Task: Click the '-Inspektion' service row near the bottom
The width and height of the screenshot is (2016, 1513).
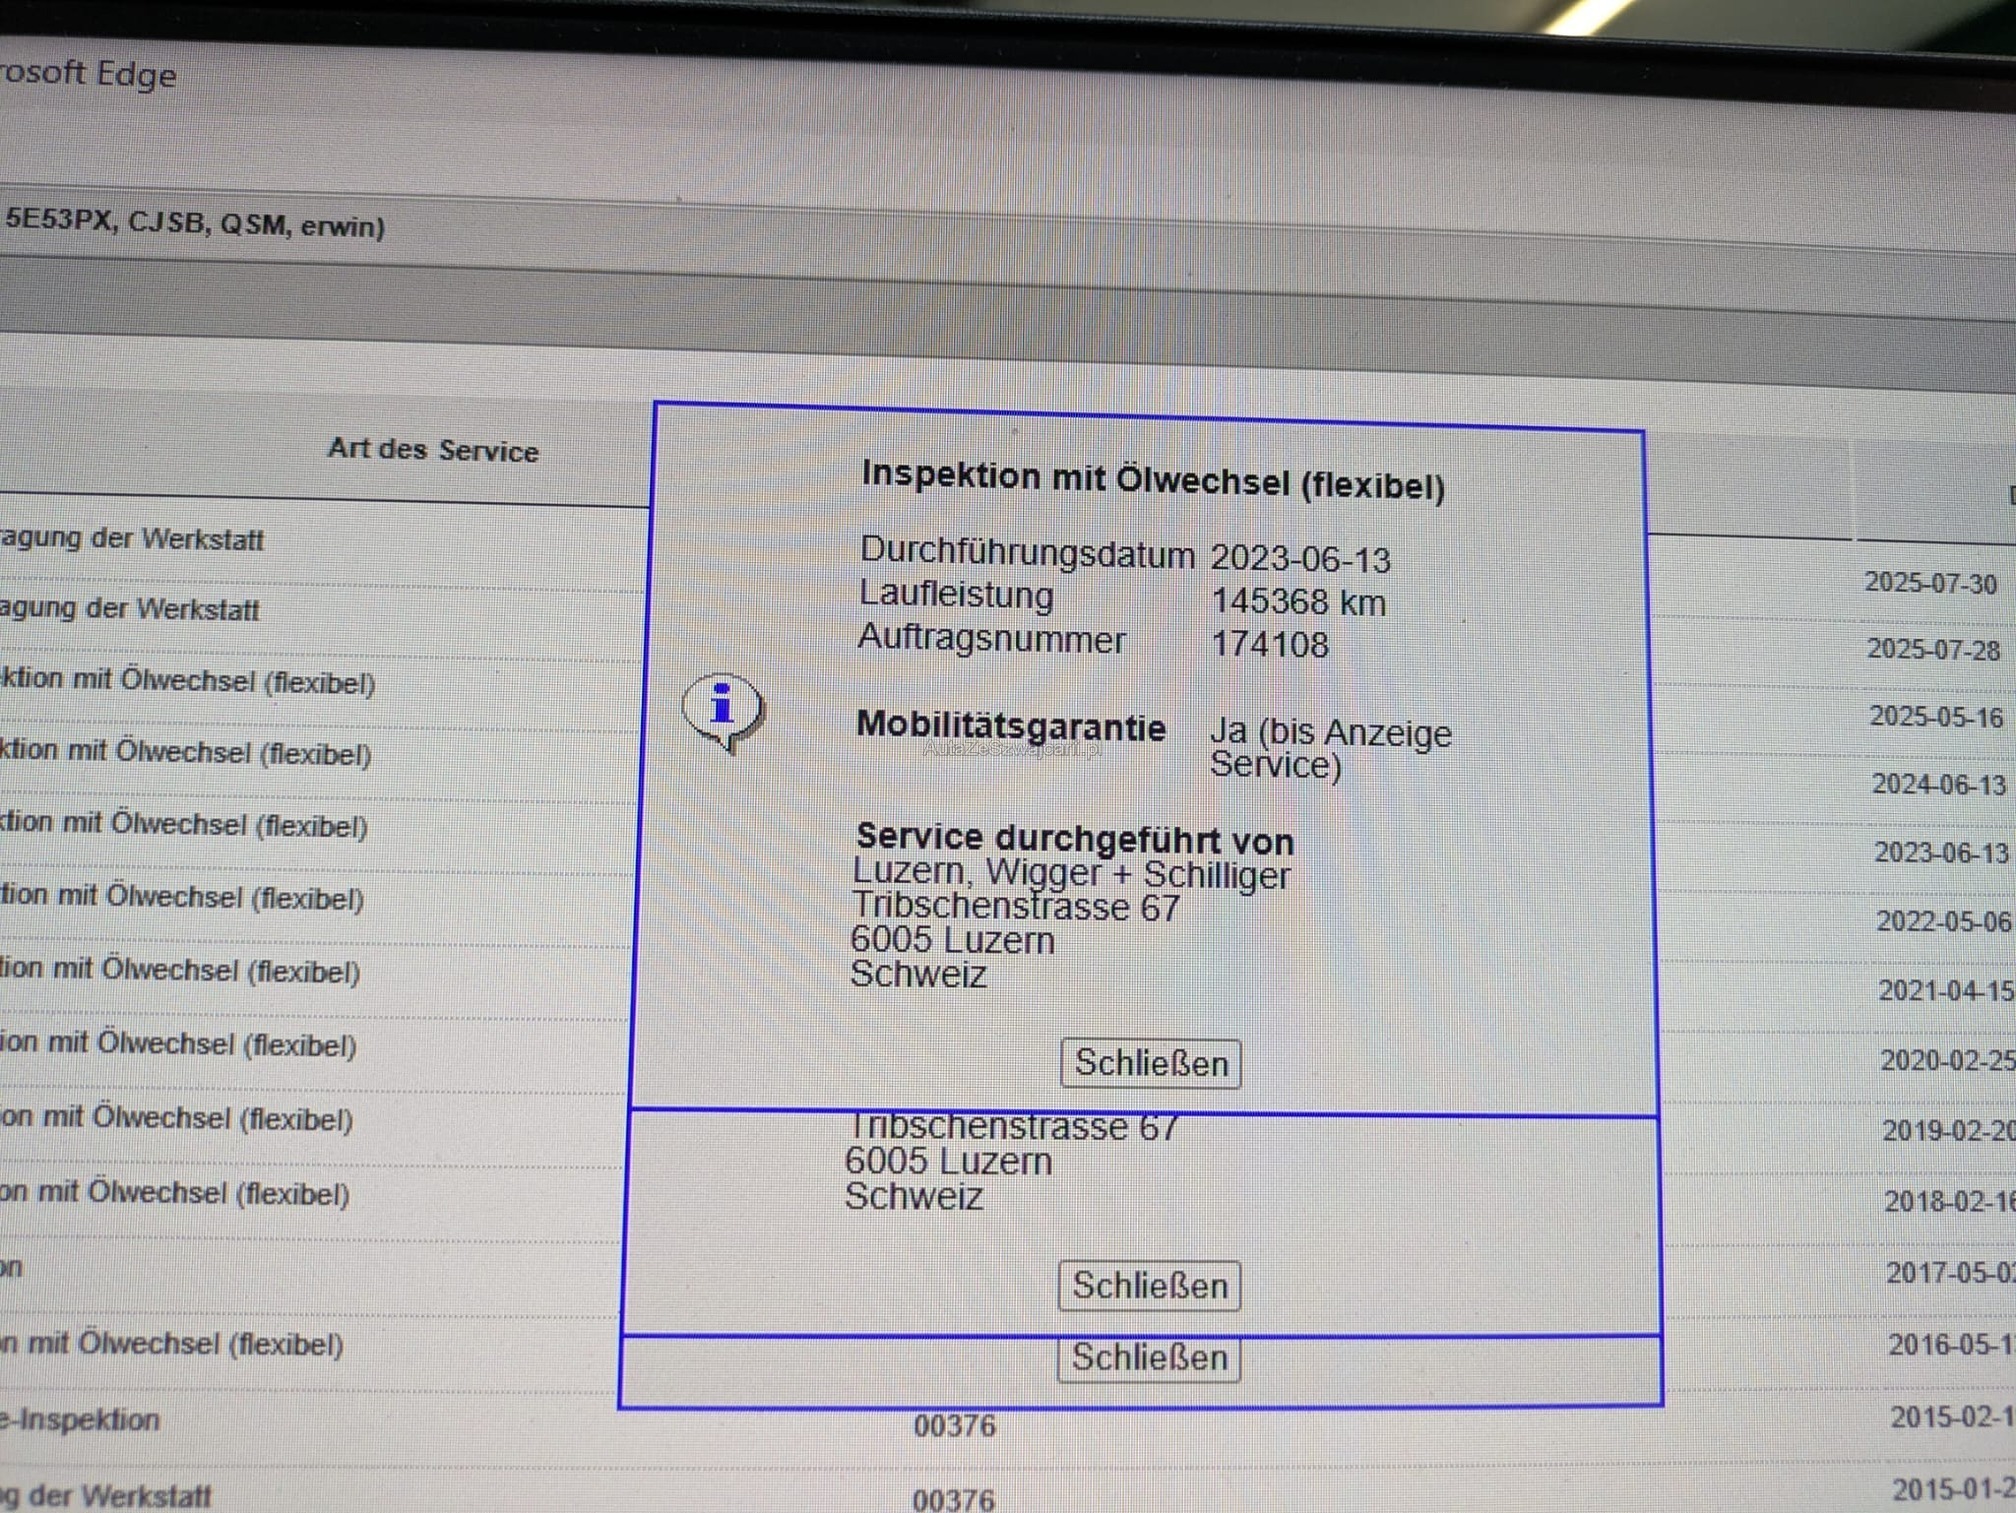Action: click(x=82, y=1420)
